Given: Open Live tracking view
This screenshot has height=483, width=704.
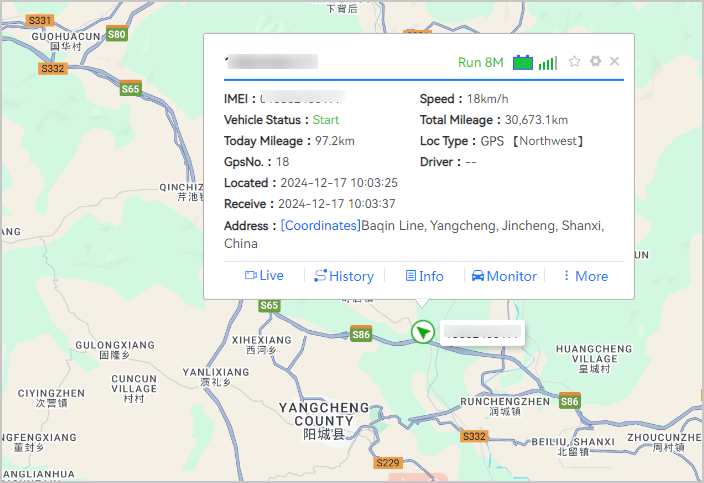Looking at the screenshot, I should click(264, 276).
